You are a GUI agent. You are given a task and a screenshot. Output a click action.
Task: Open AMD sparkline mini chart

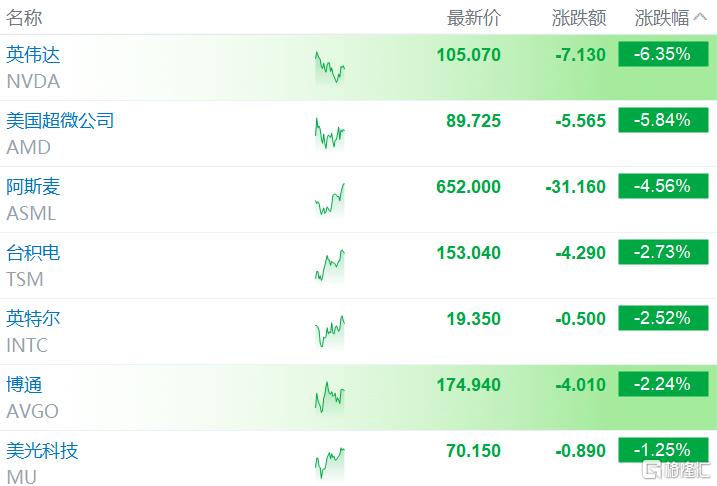point(330,134)
